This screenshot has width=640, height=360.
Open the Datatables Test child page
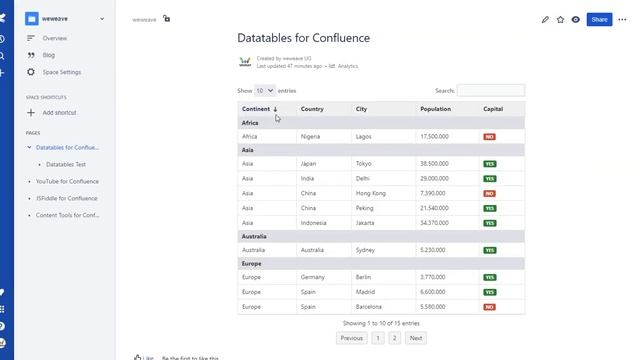coord(66,164)
